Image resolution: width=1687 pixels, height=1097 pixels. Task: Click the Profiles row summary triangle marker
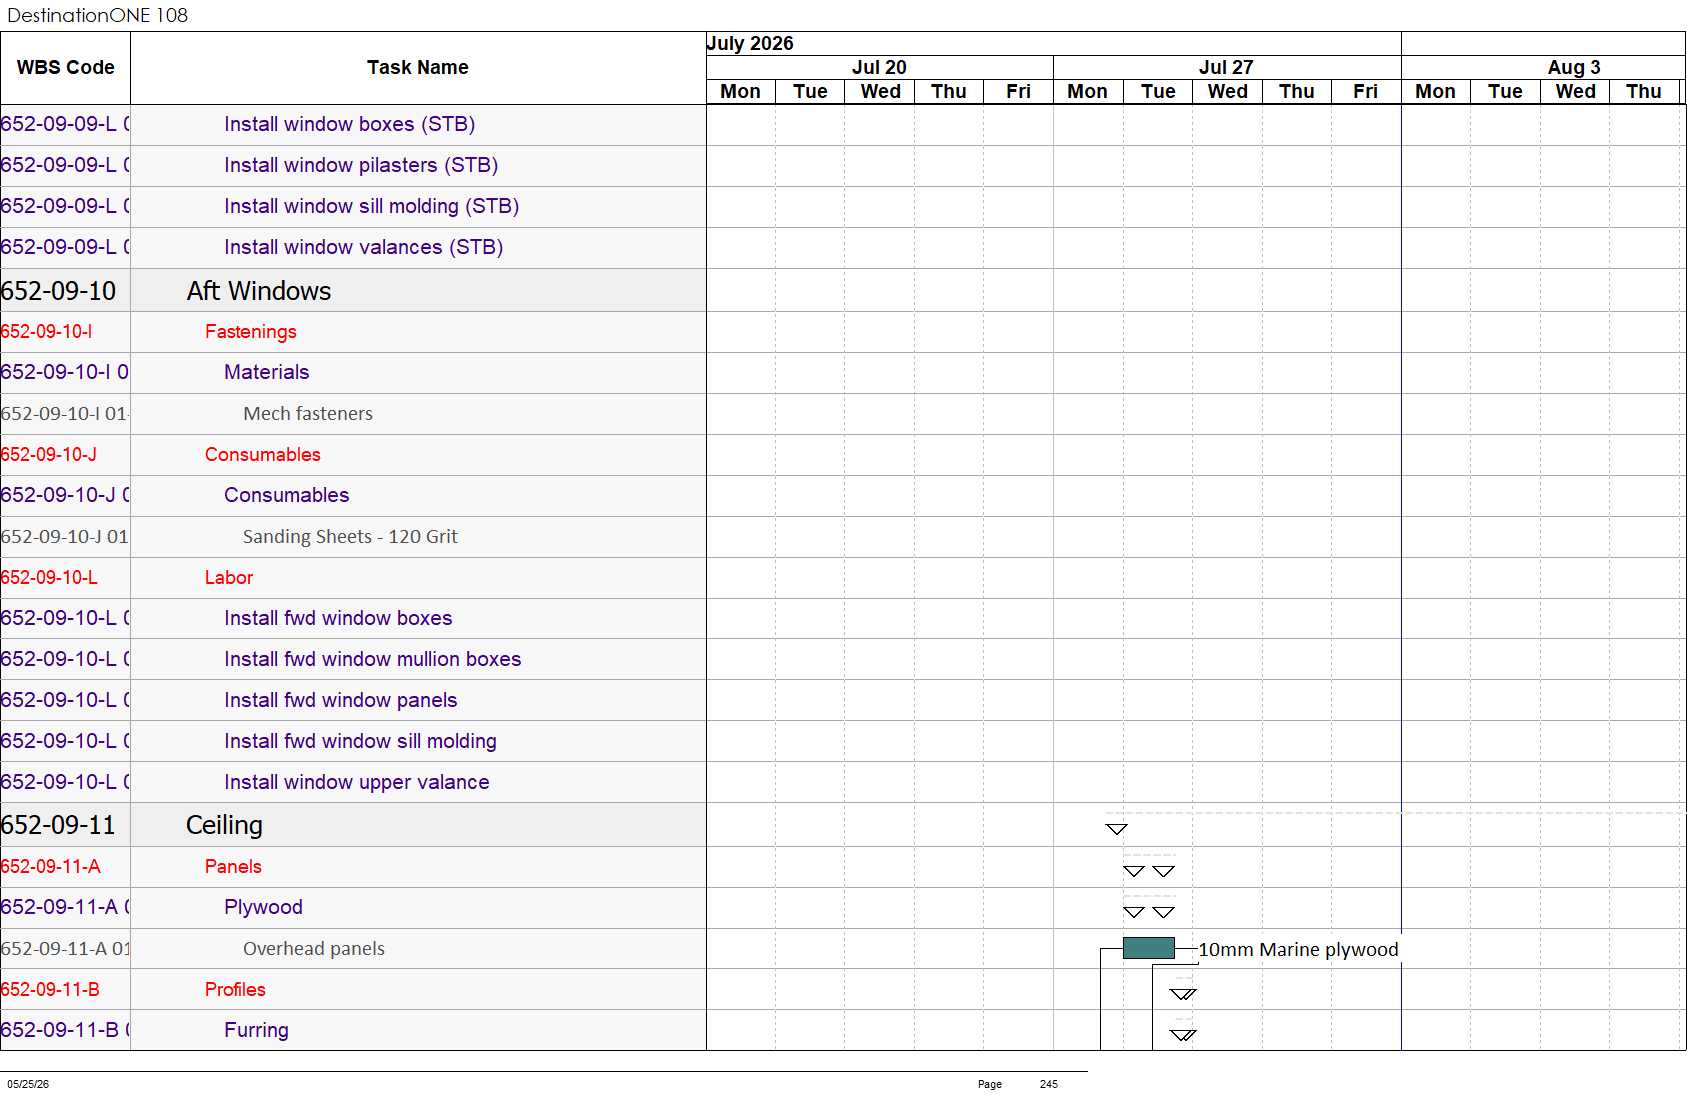[x=1183, y=994]
